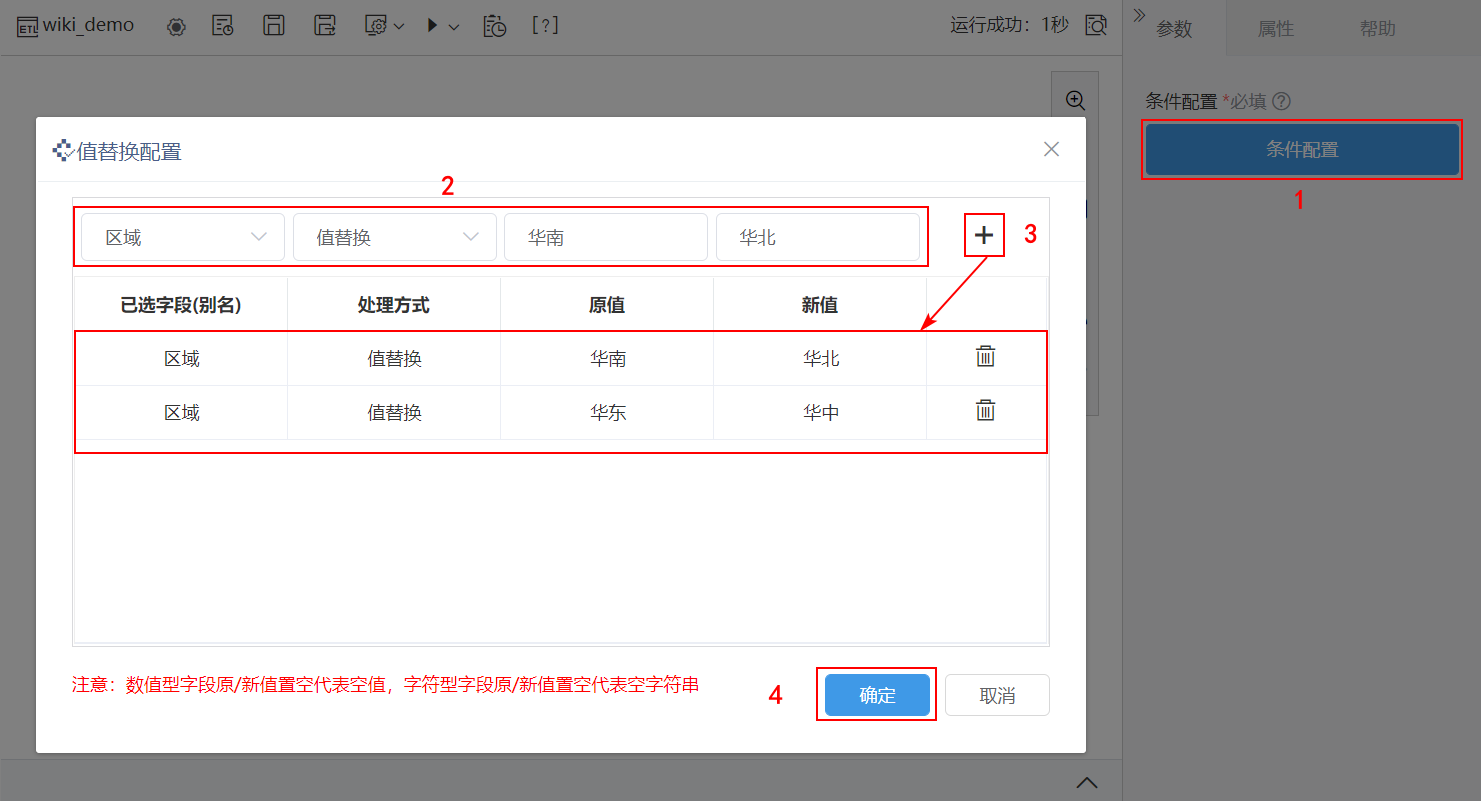Screen dimensions: 1481x801
Task: Click the log search icon beside 运行成功
Action: (x=1097, y=26)
